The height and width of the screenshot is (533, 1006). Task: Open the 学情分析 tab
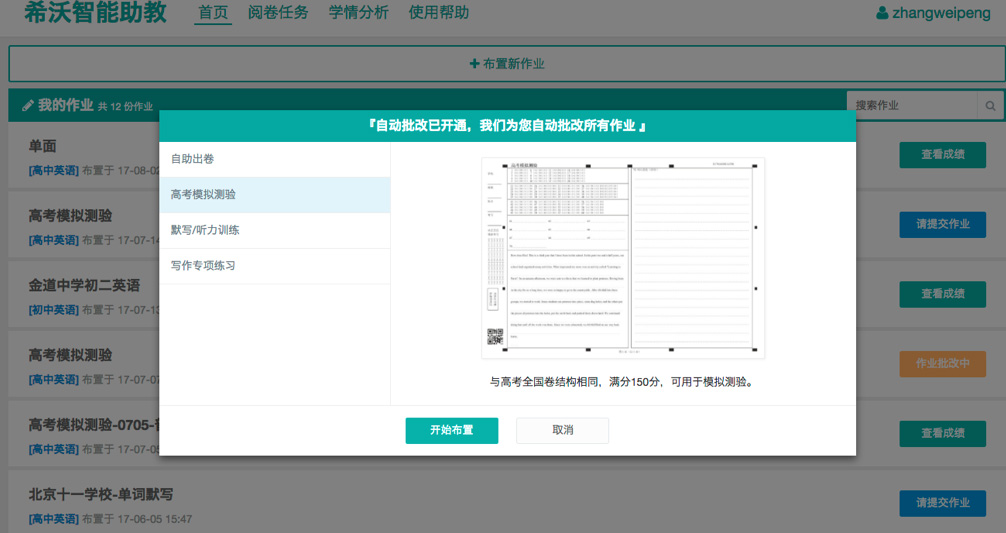pos(358,13)
